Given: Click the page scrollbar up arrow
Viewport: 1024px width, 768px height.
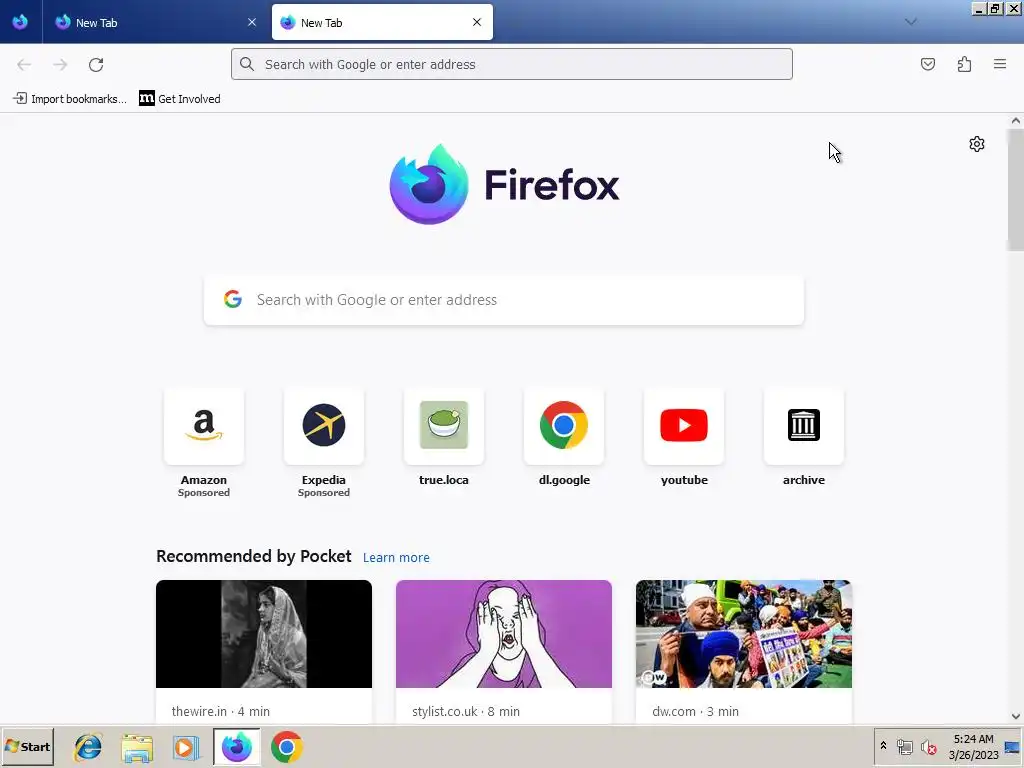Looking at the screenshot, I should point(1016,120).
